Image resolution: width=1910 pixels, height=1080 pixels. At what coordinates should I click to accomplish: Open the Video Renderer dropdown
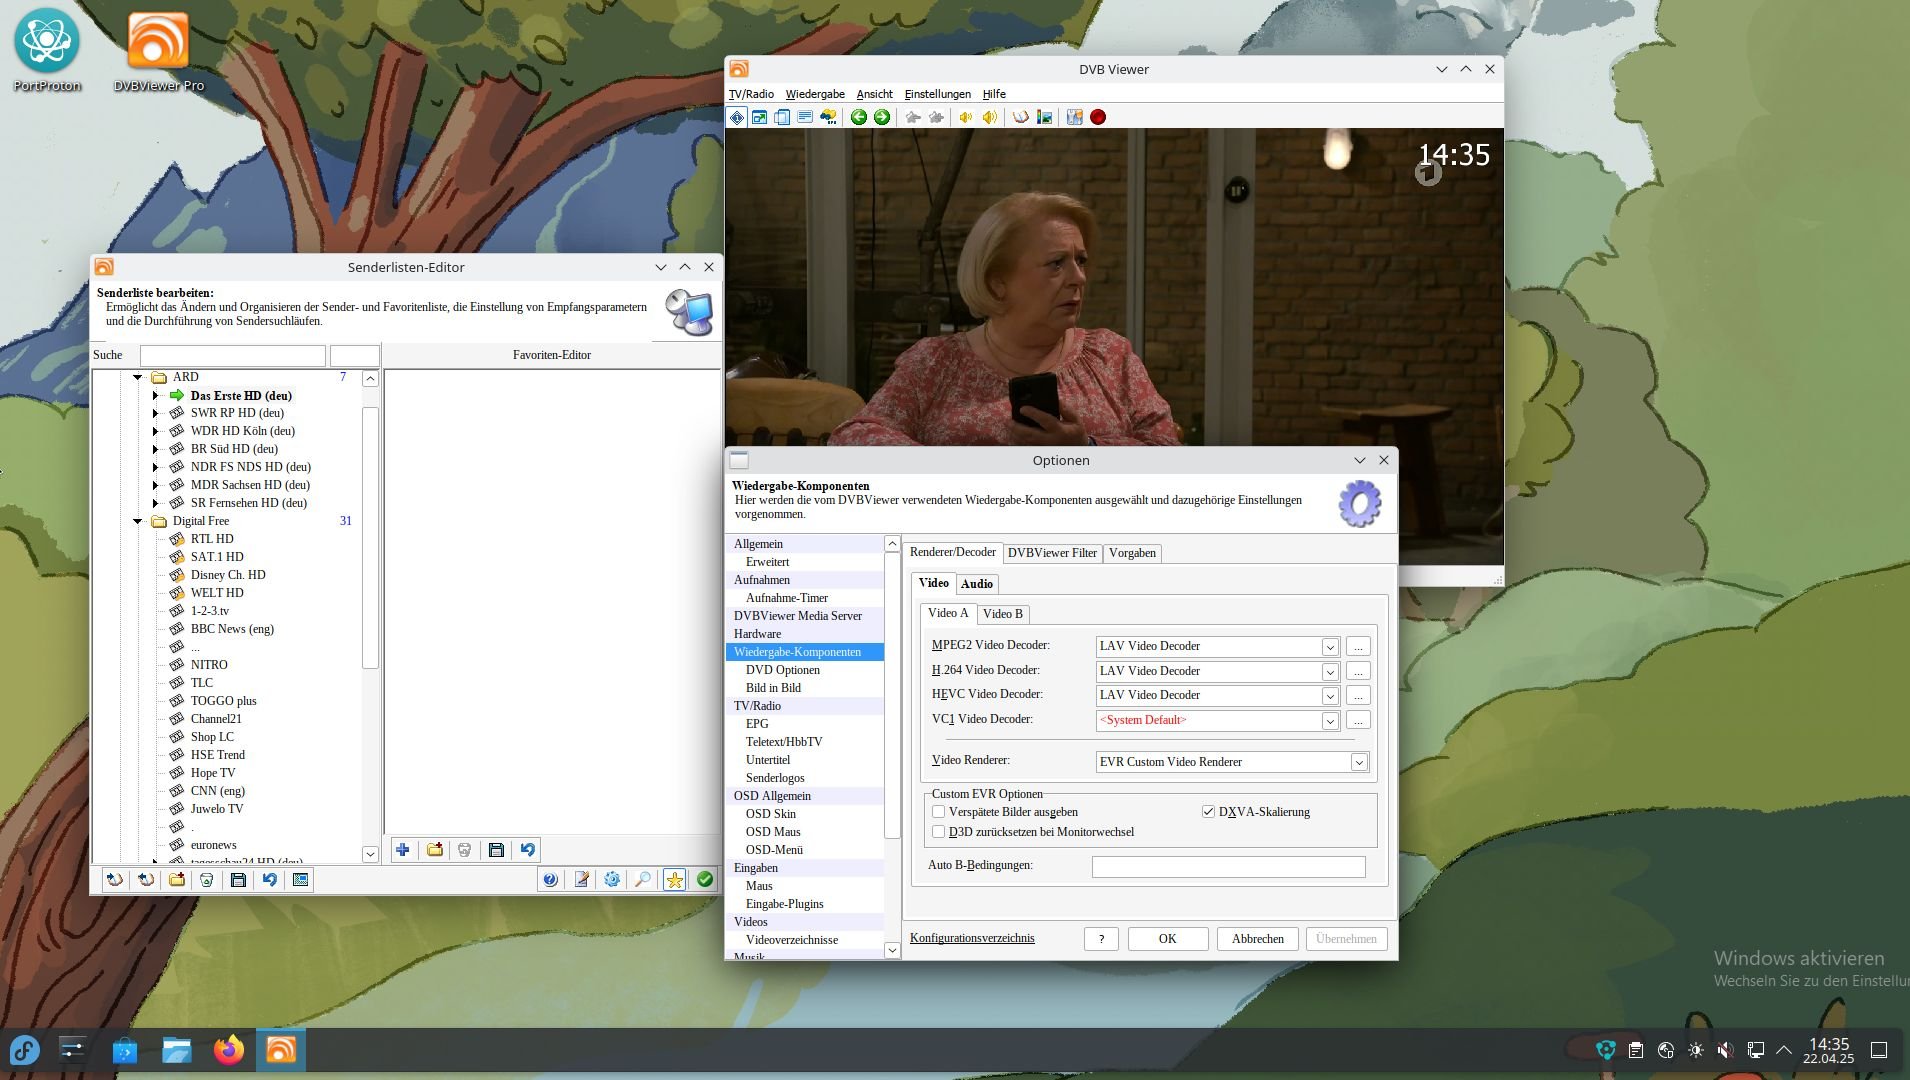click(x=1359, y=762)
